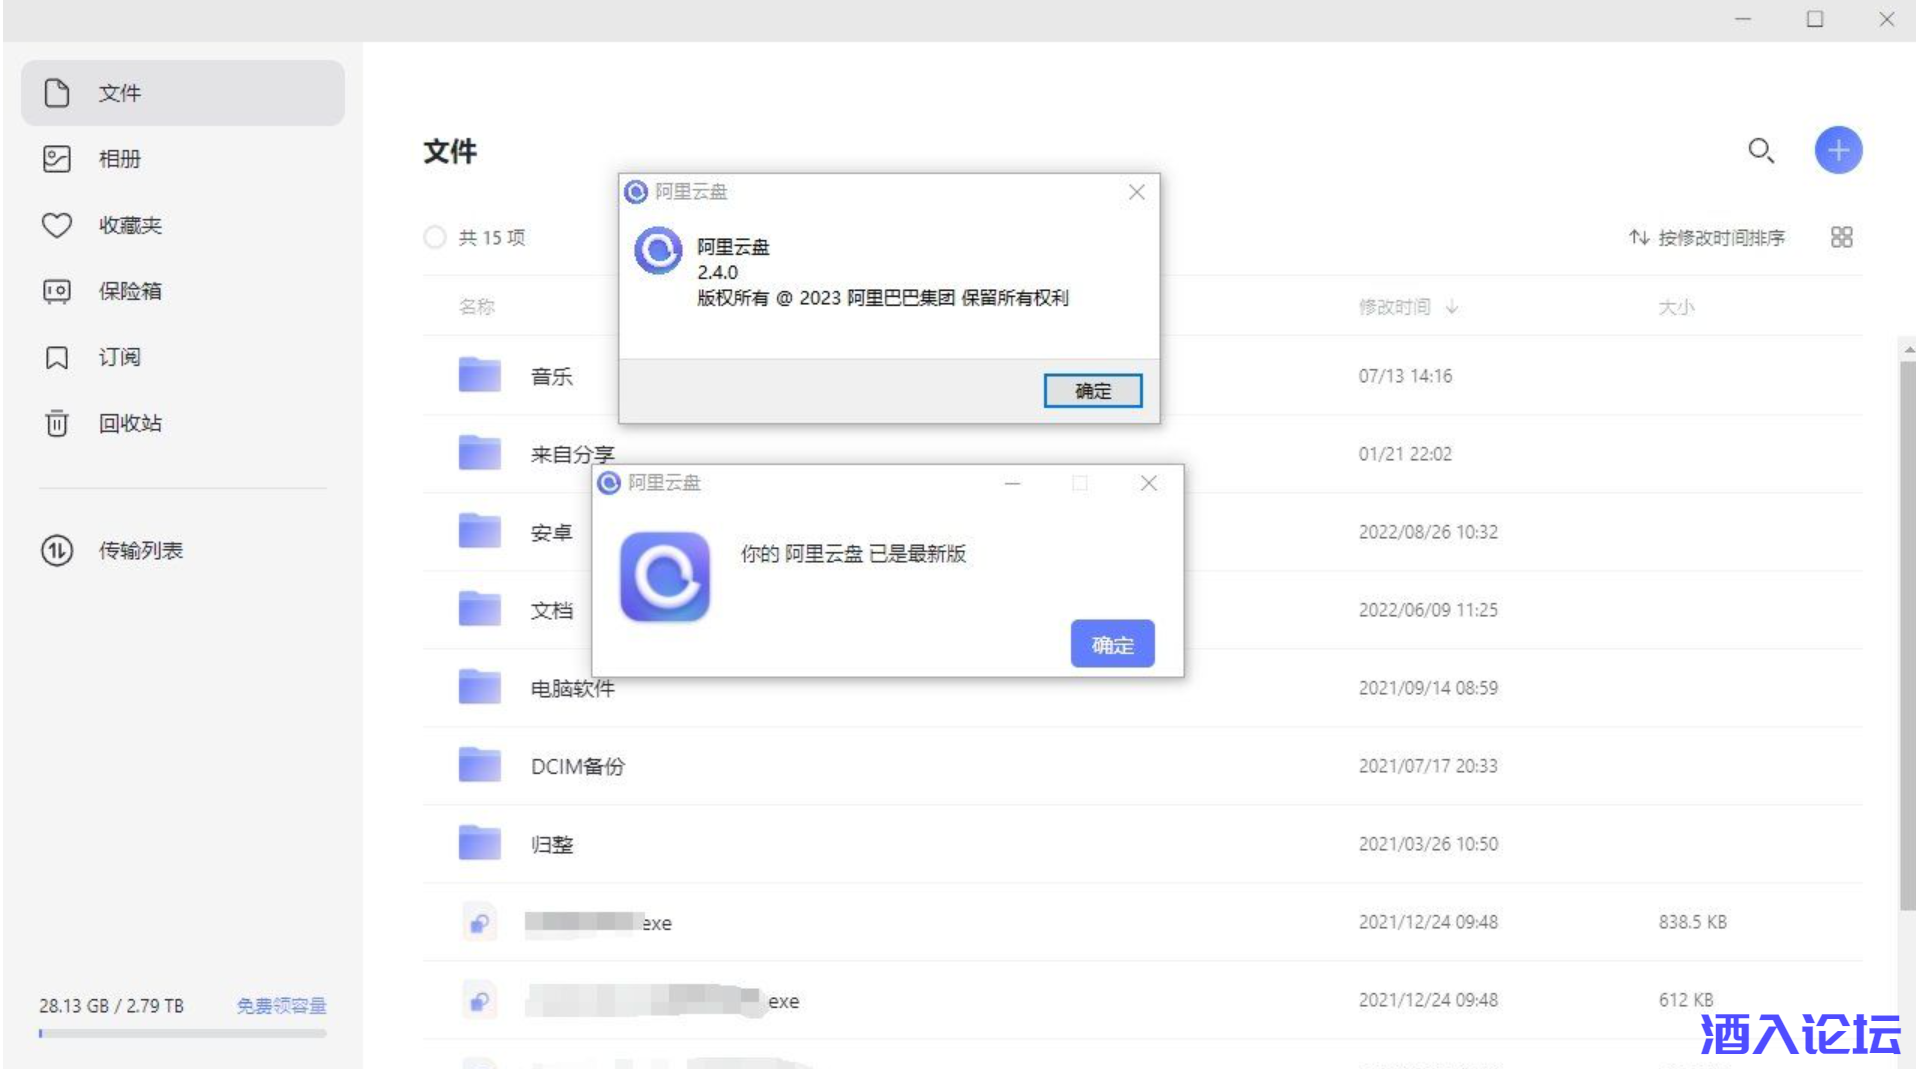Open the 传输列表 transfer list
Viewport: 1916px width, 1069px height.
click(183, 550)
